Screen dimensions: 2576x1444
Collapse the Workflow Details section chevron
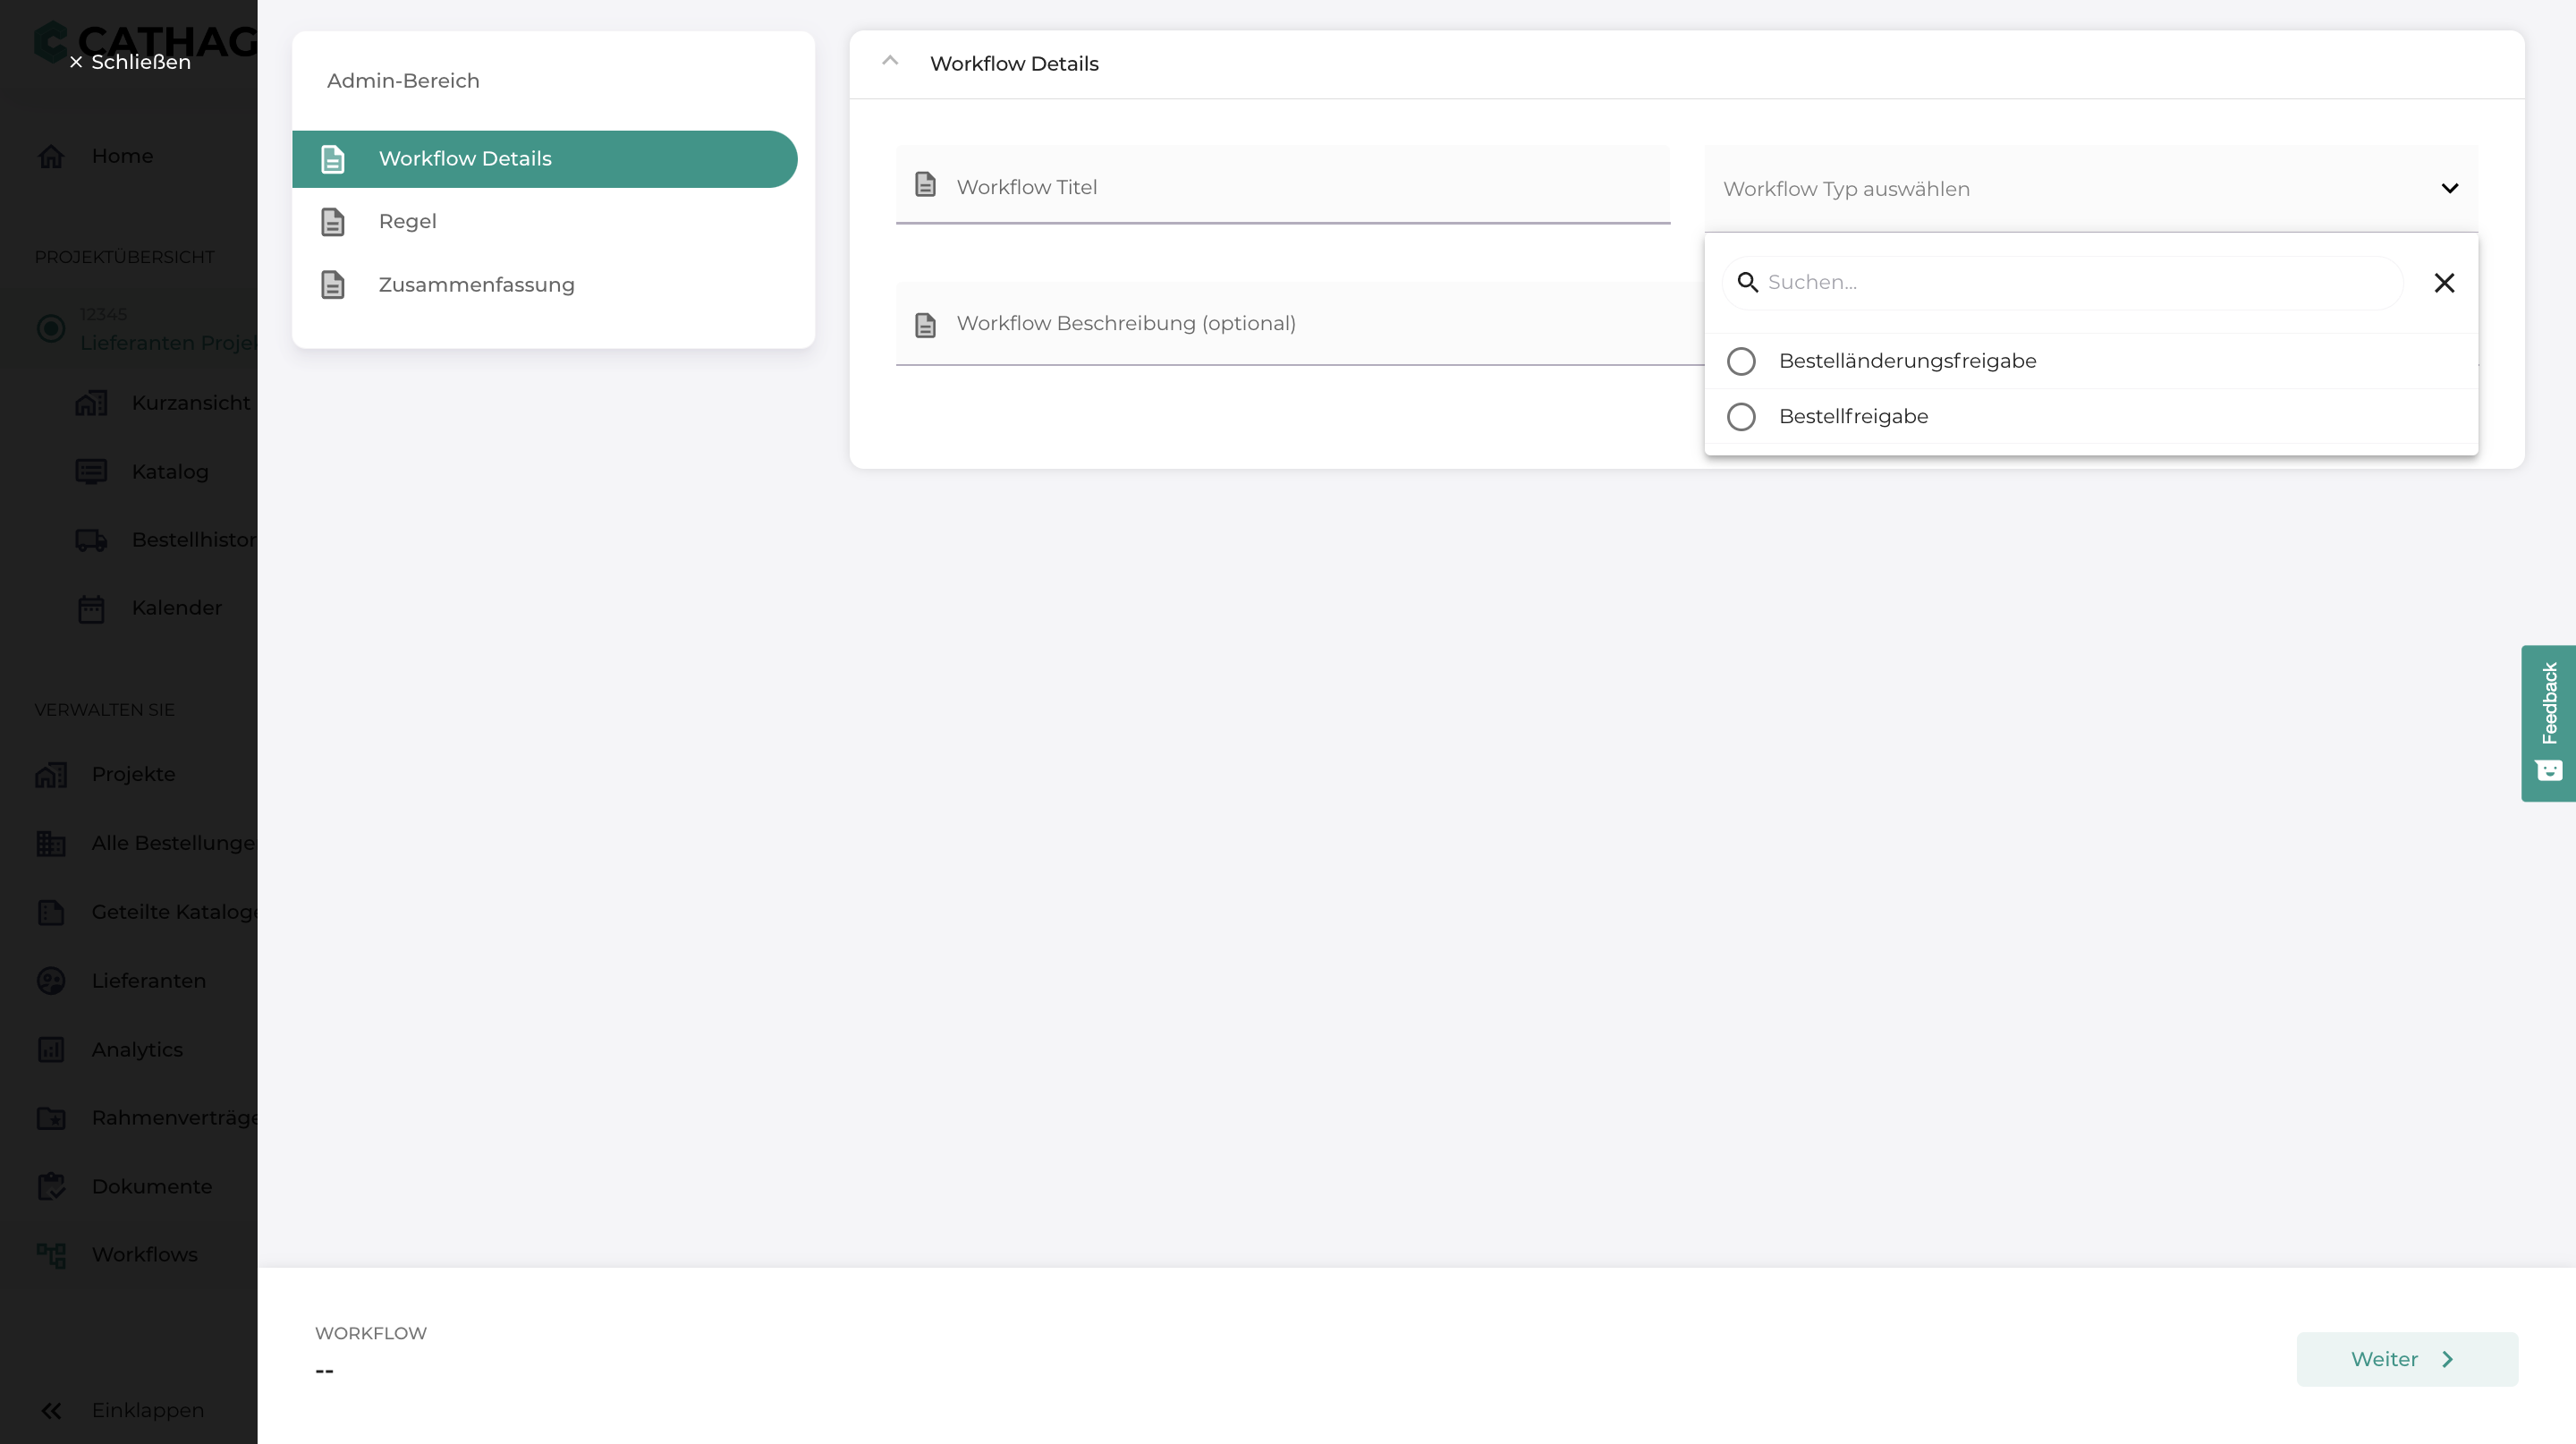click(890, 61)
